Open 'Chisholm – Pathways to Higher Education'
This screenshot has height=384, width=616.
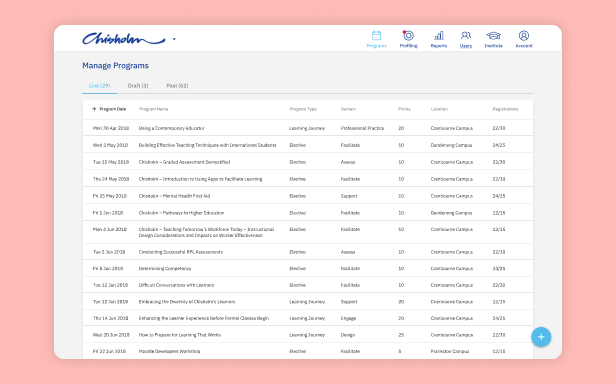click(181, 213)
